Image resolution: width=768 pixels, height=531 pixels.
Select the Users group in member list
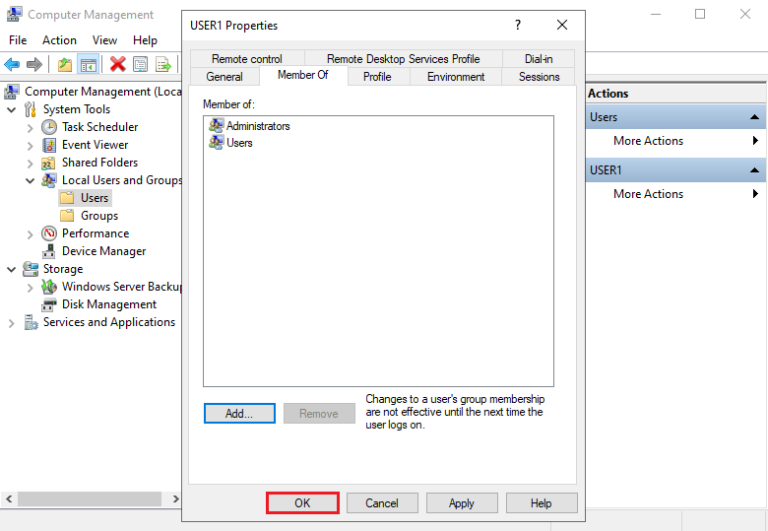[239, 143]
